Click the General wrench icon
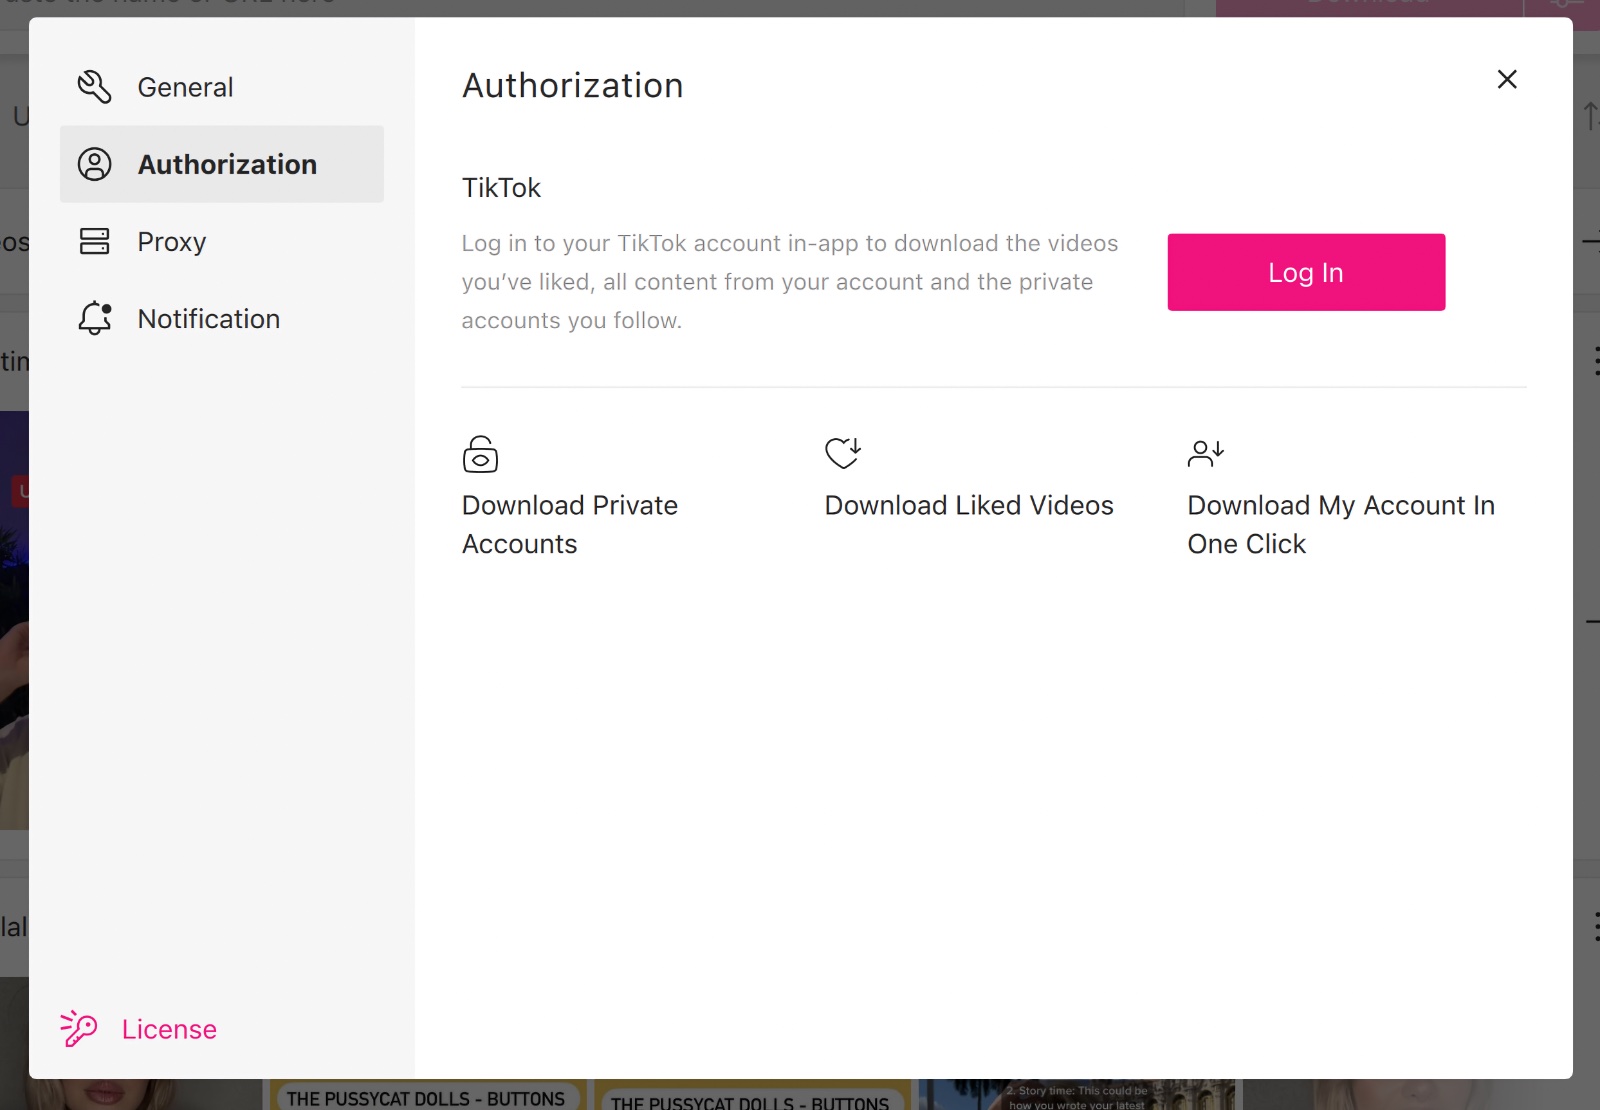The height and width of the screenshot is (1110, 1600). click(x=94, y=87)
